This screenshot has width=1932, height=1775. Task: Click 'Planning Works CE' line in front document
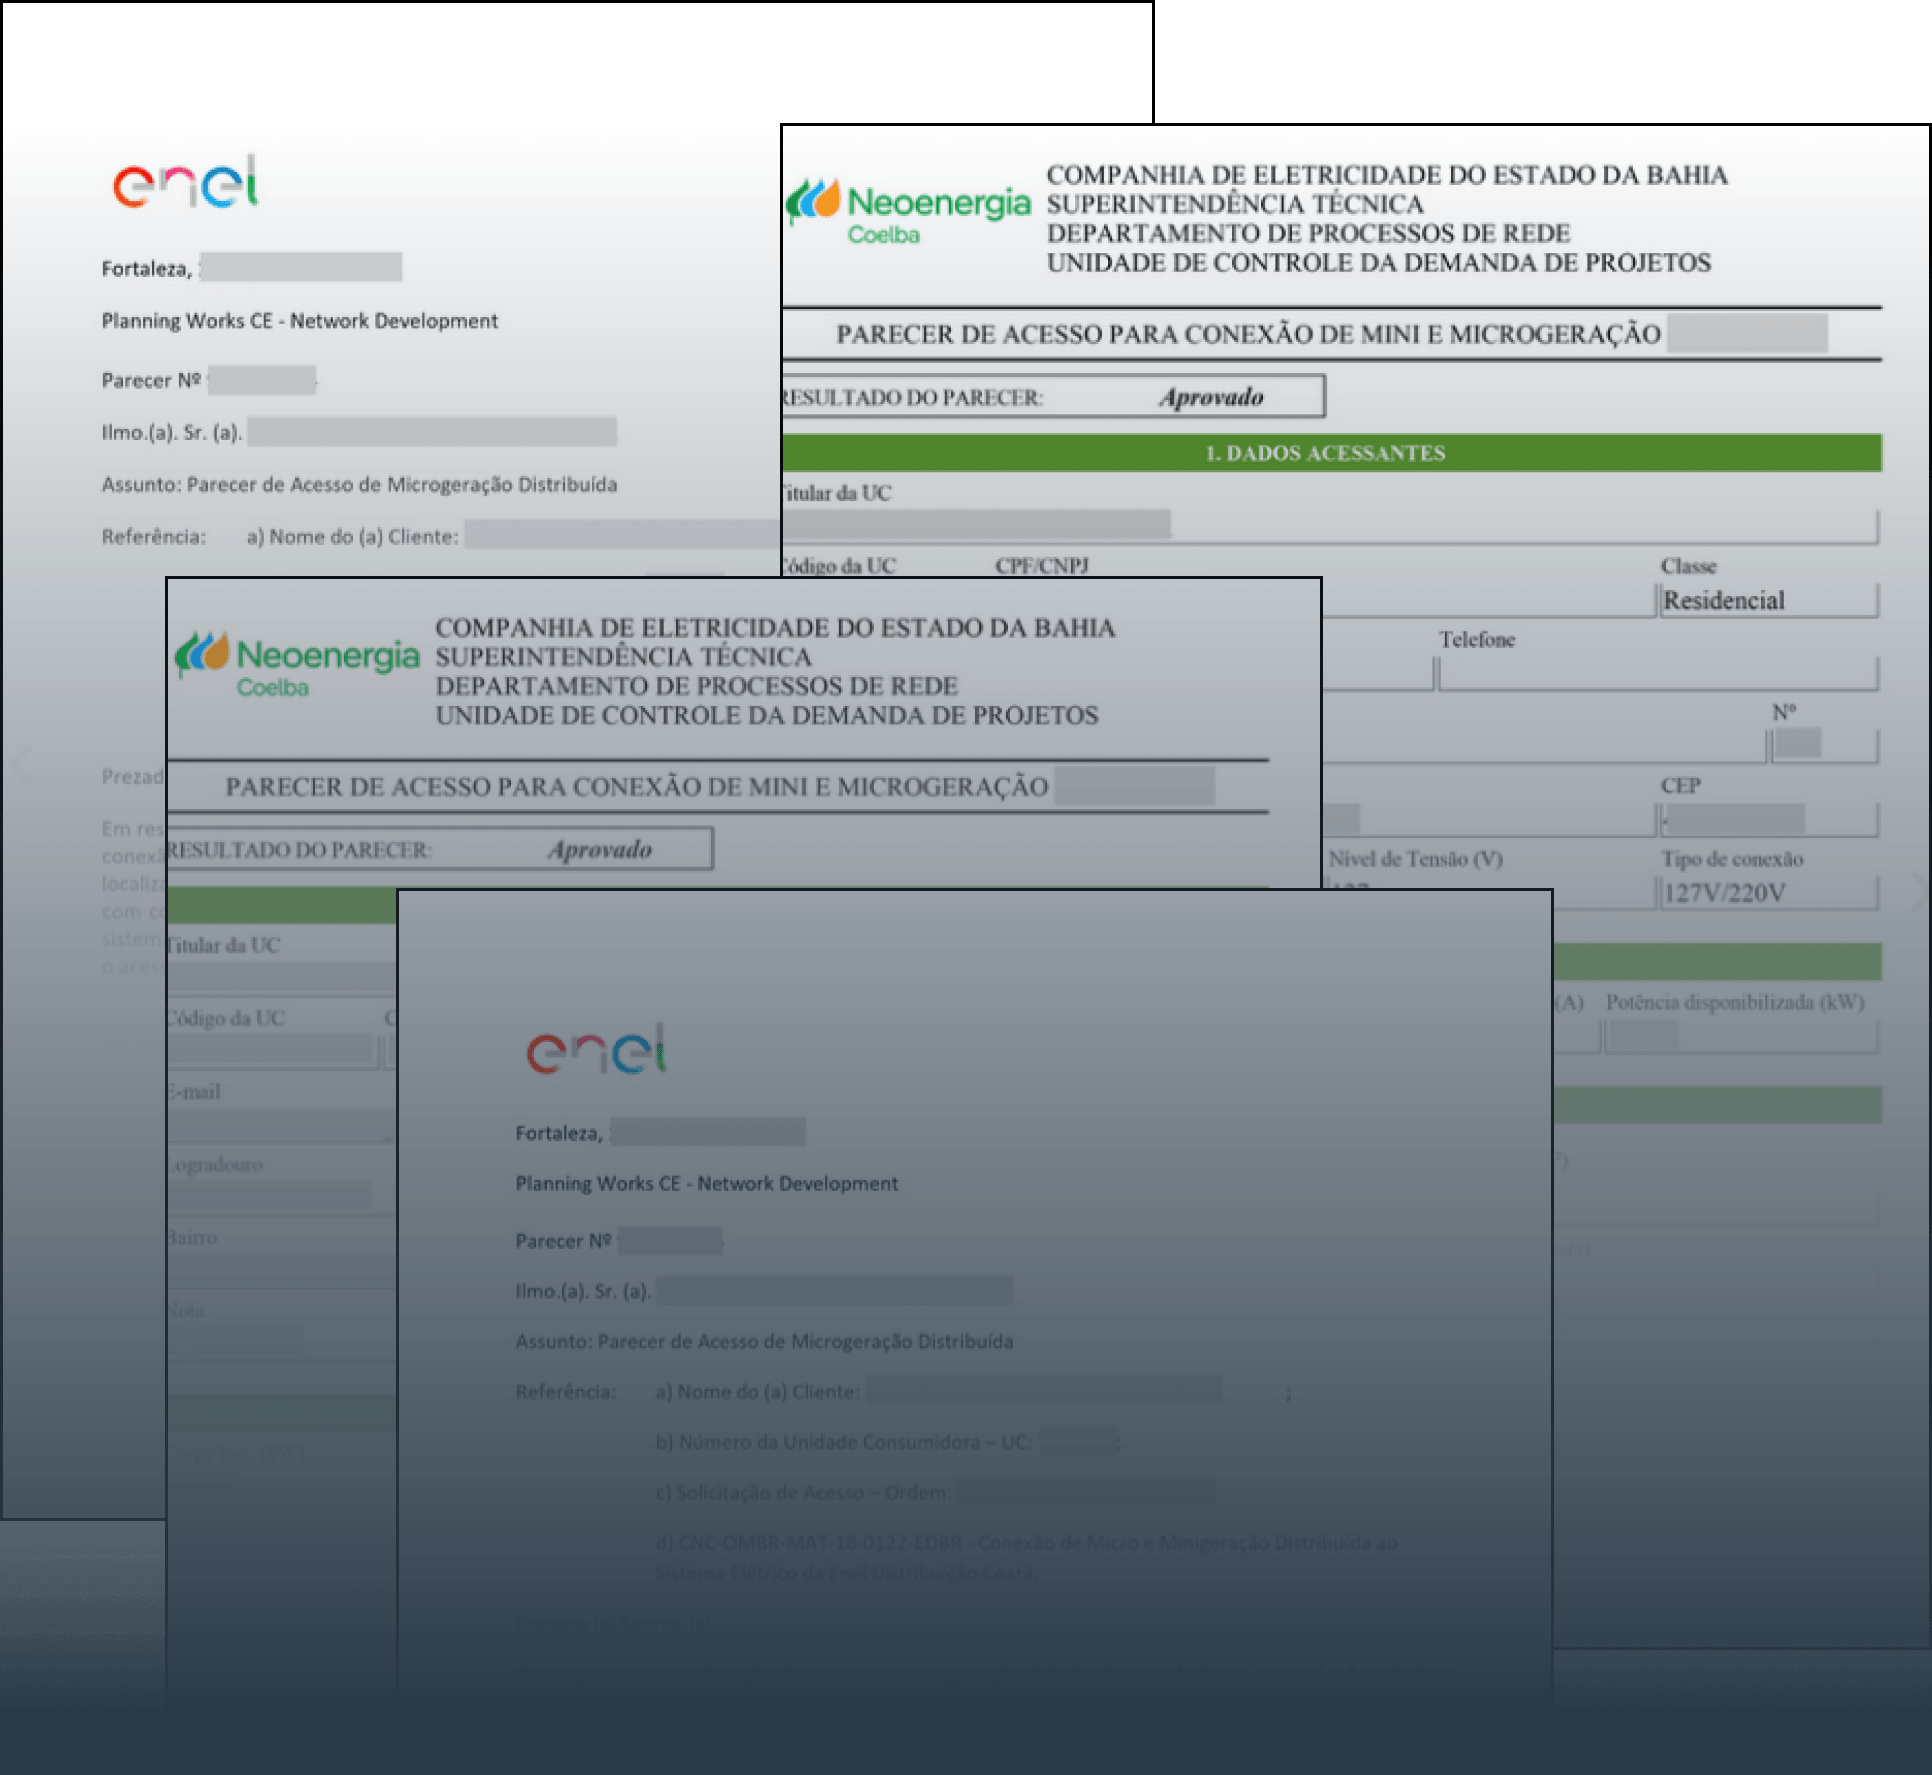pyautogui.click(x=707, y=1183)
